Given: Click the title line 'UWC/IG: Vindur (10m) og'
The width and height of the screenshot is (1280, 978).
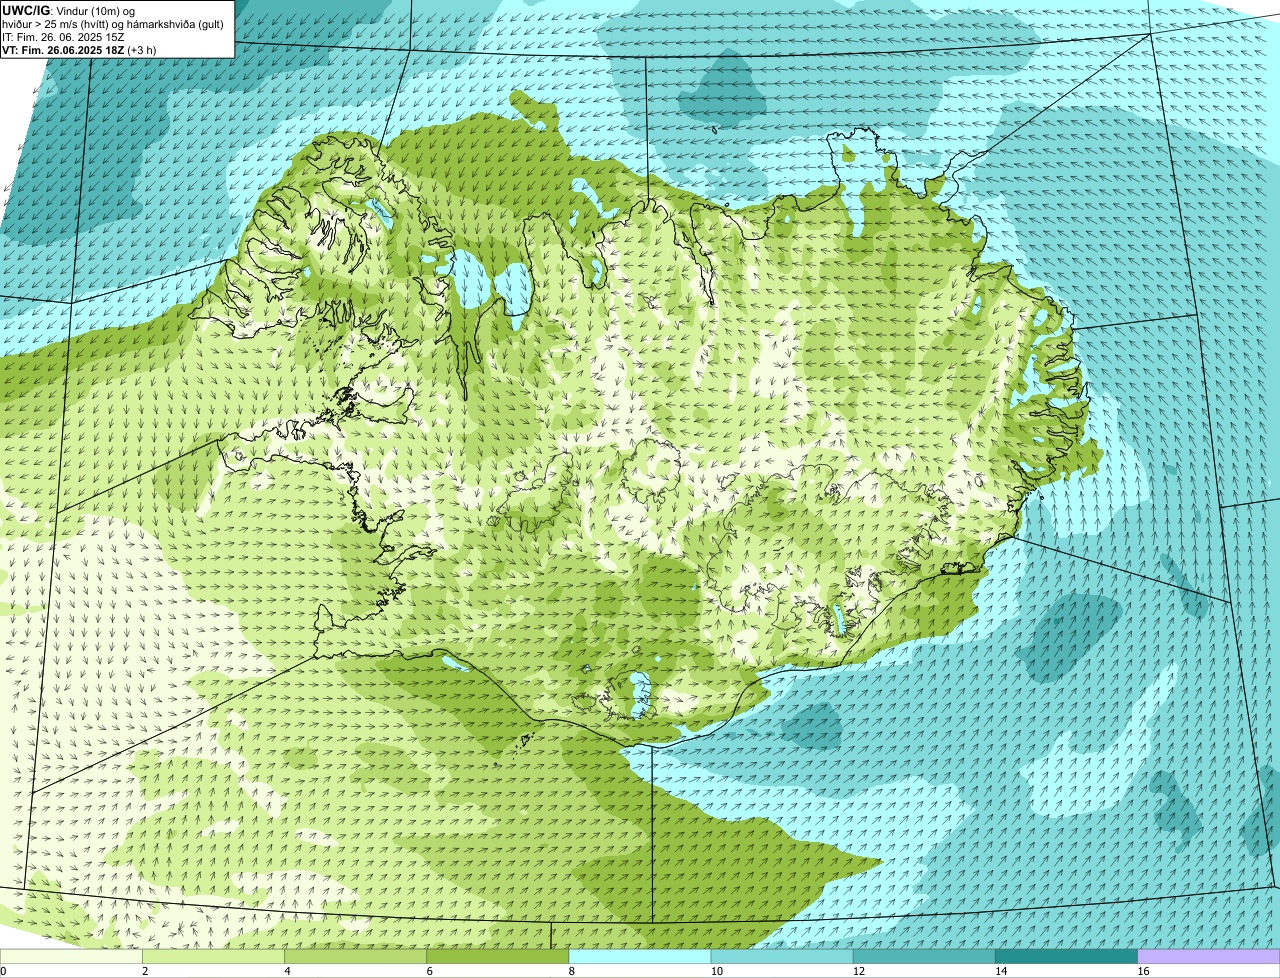Looking at the screenshot, I should pos(68,10).
